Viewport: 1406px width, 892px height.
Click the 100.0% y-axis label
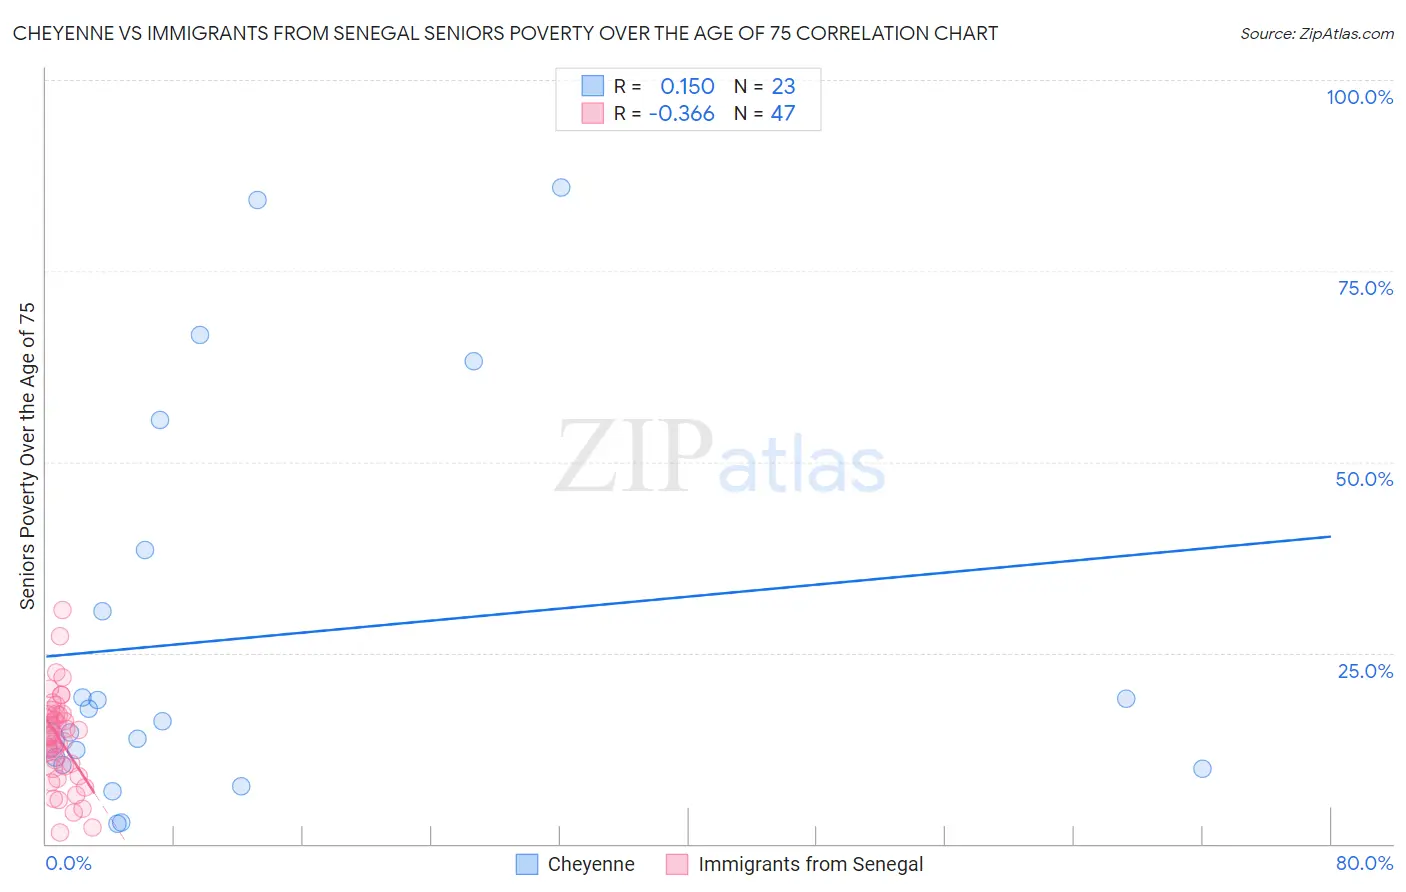coord(1359,97)
